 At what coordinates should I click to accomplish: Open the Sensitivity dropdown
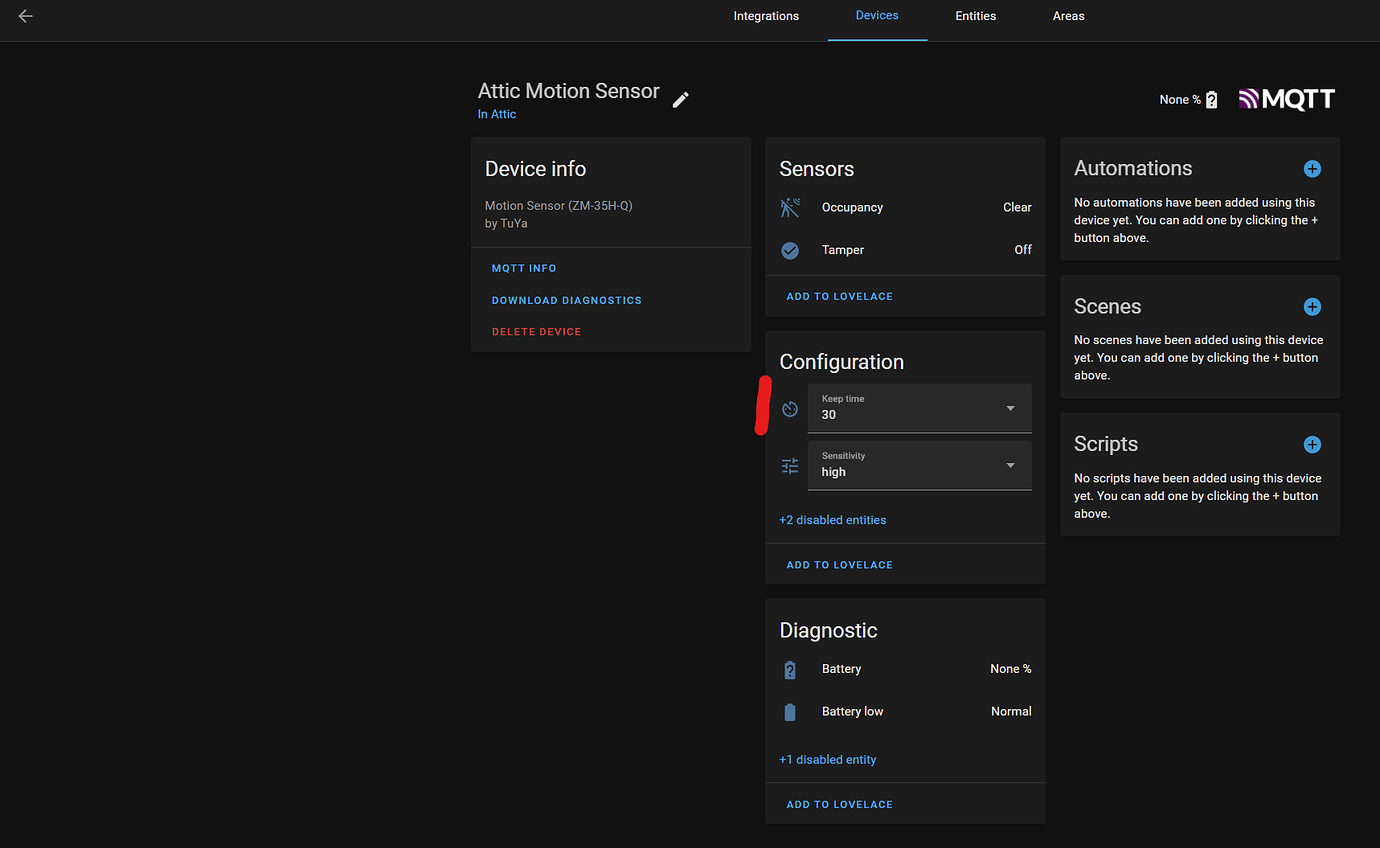1009,465
